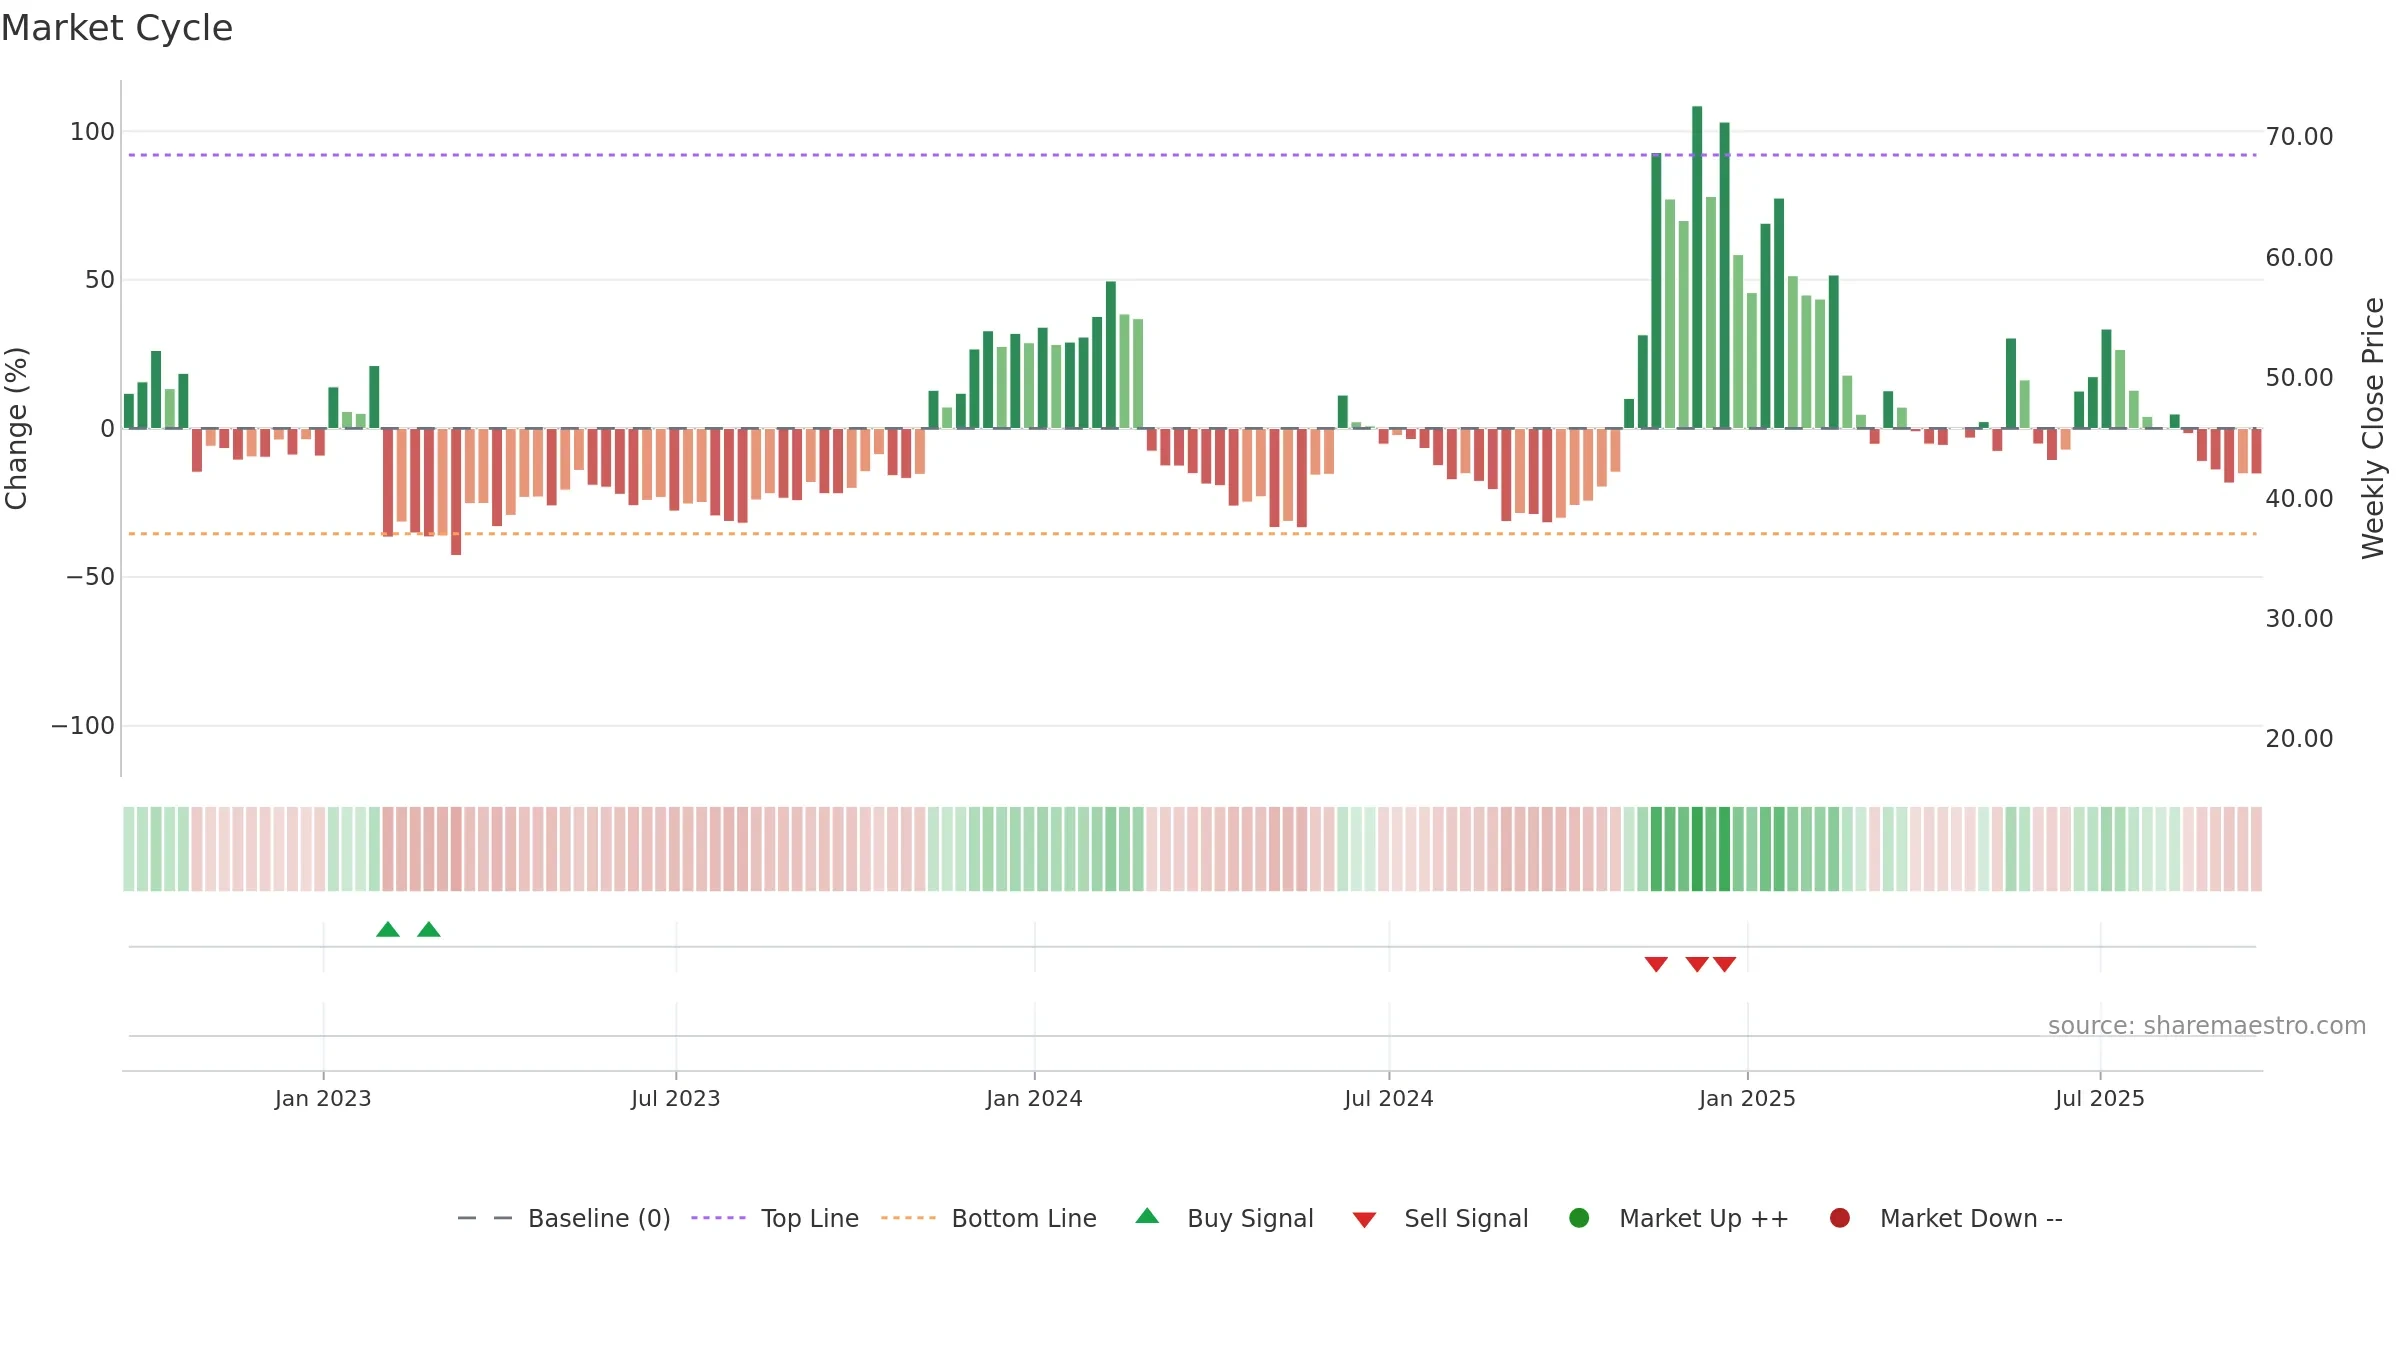Click the purple dotted Top Line
This screenshot has width=2400, height=1350.
(x=1192, y=155)
